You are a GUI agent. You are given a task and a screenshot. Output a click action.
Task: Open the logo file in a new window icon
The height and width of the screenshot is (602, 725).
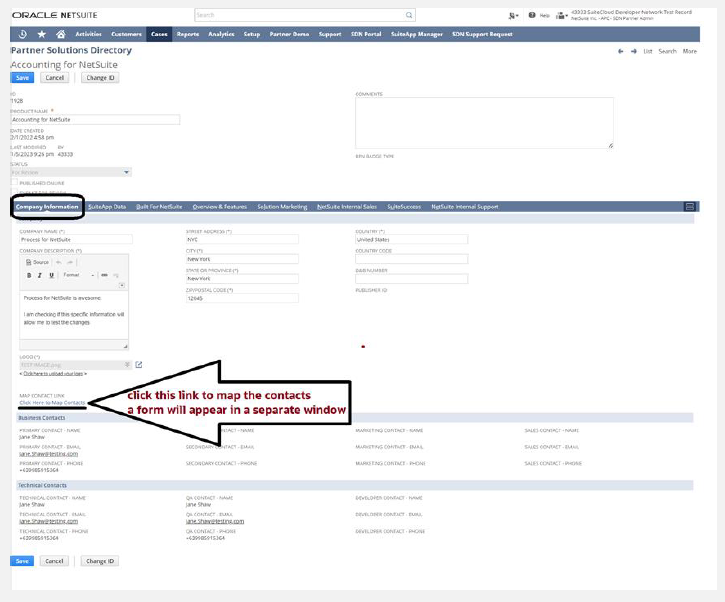139,365
